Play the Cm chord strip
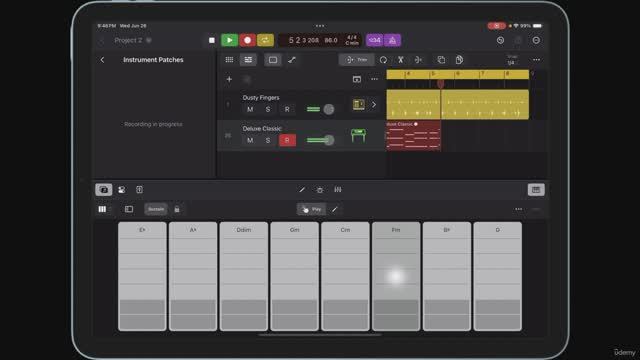The width and height of the screenshot is (640, 360). (x=345, y=276)
